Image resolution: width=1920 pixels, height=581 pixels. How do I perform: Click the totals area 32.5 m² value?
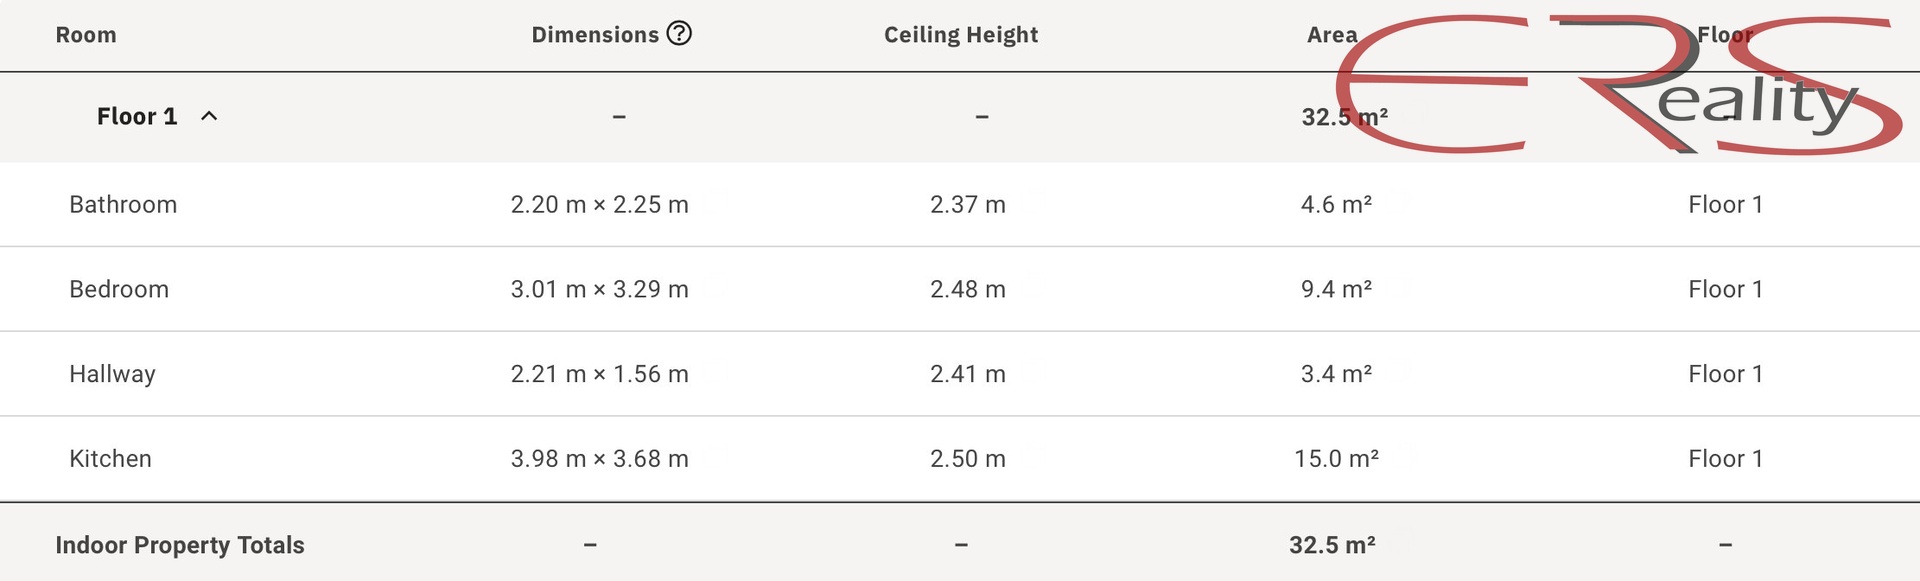pyautogui.click(x=1332, y=545)
